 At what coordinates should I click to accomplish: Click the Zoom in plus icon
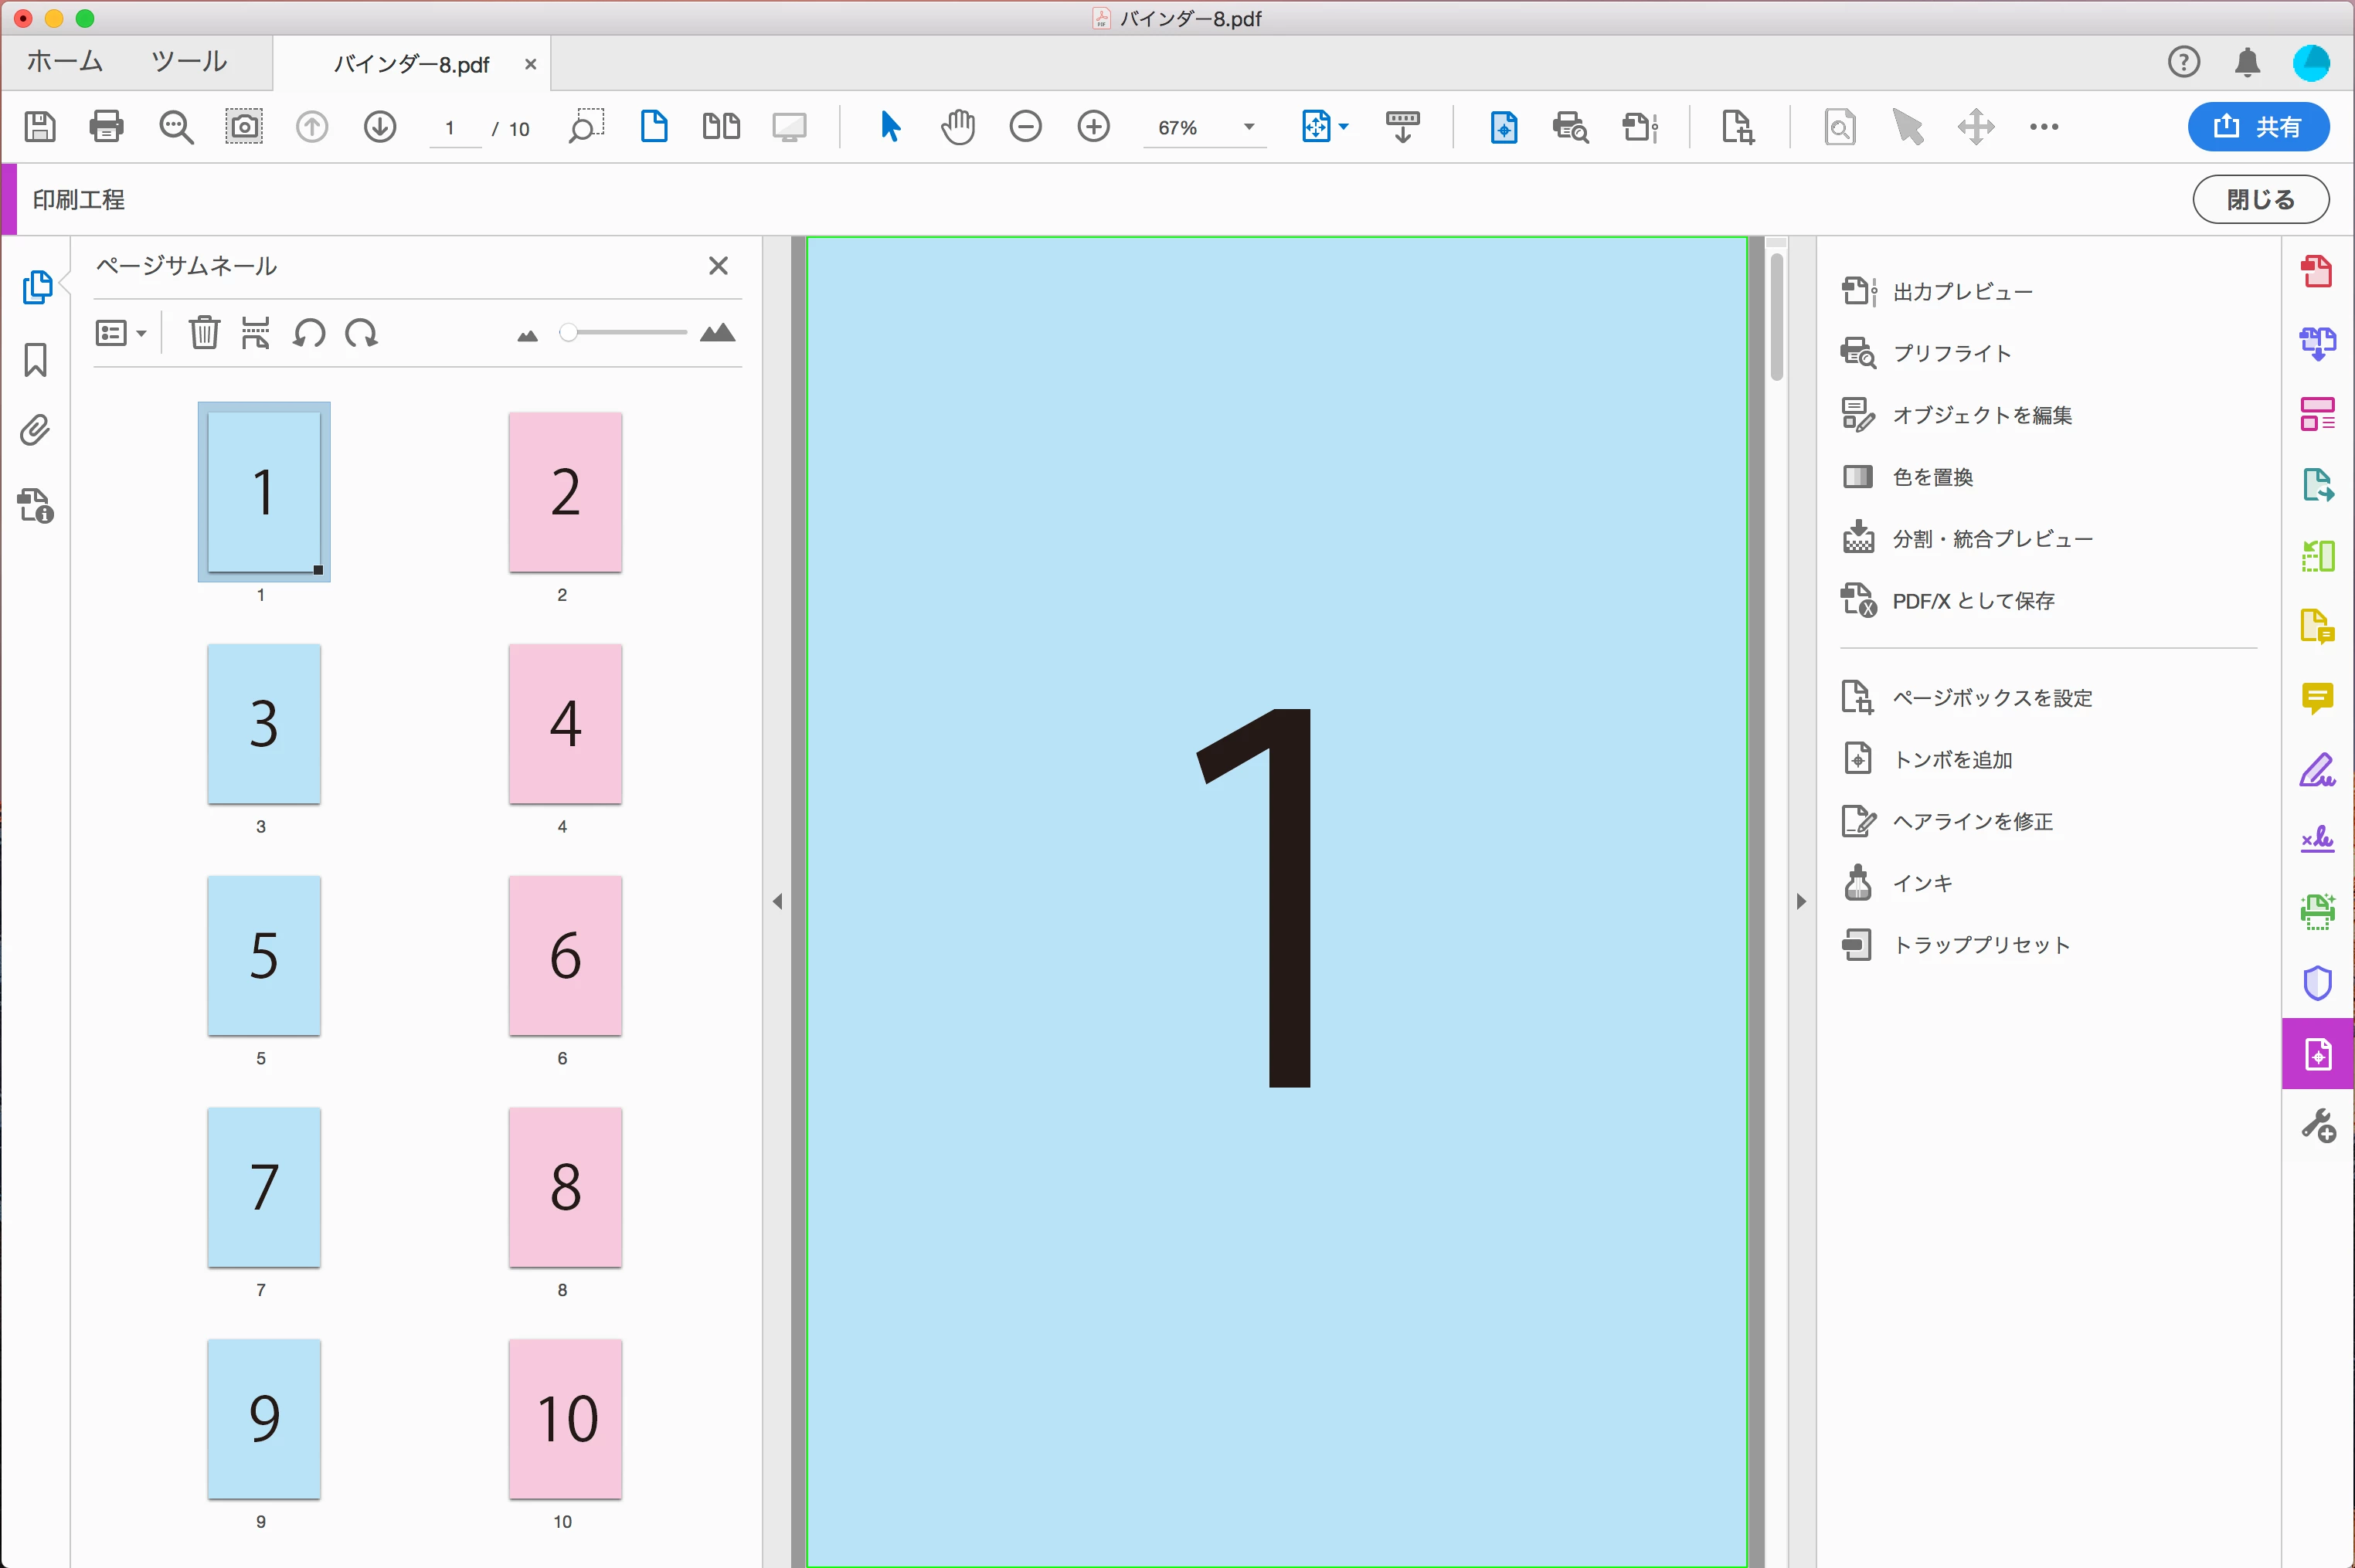[1093, 127]
